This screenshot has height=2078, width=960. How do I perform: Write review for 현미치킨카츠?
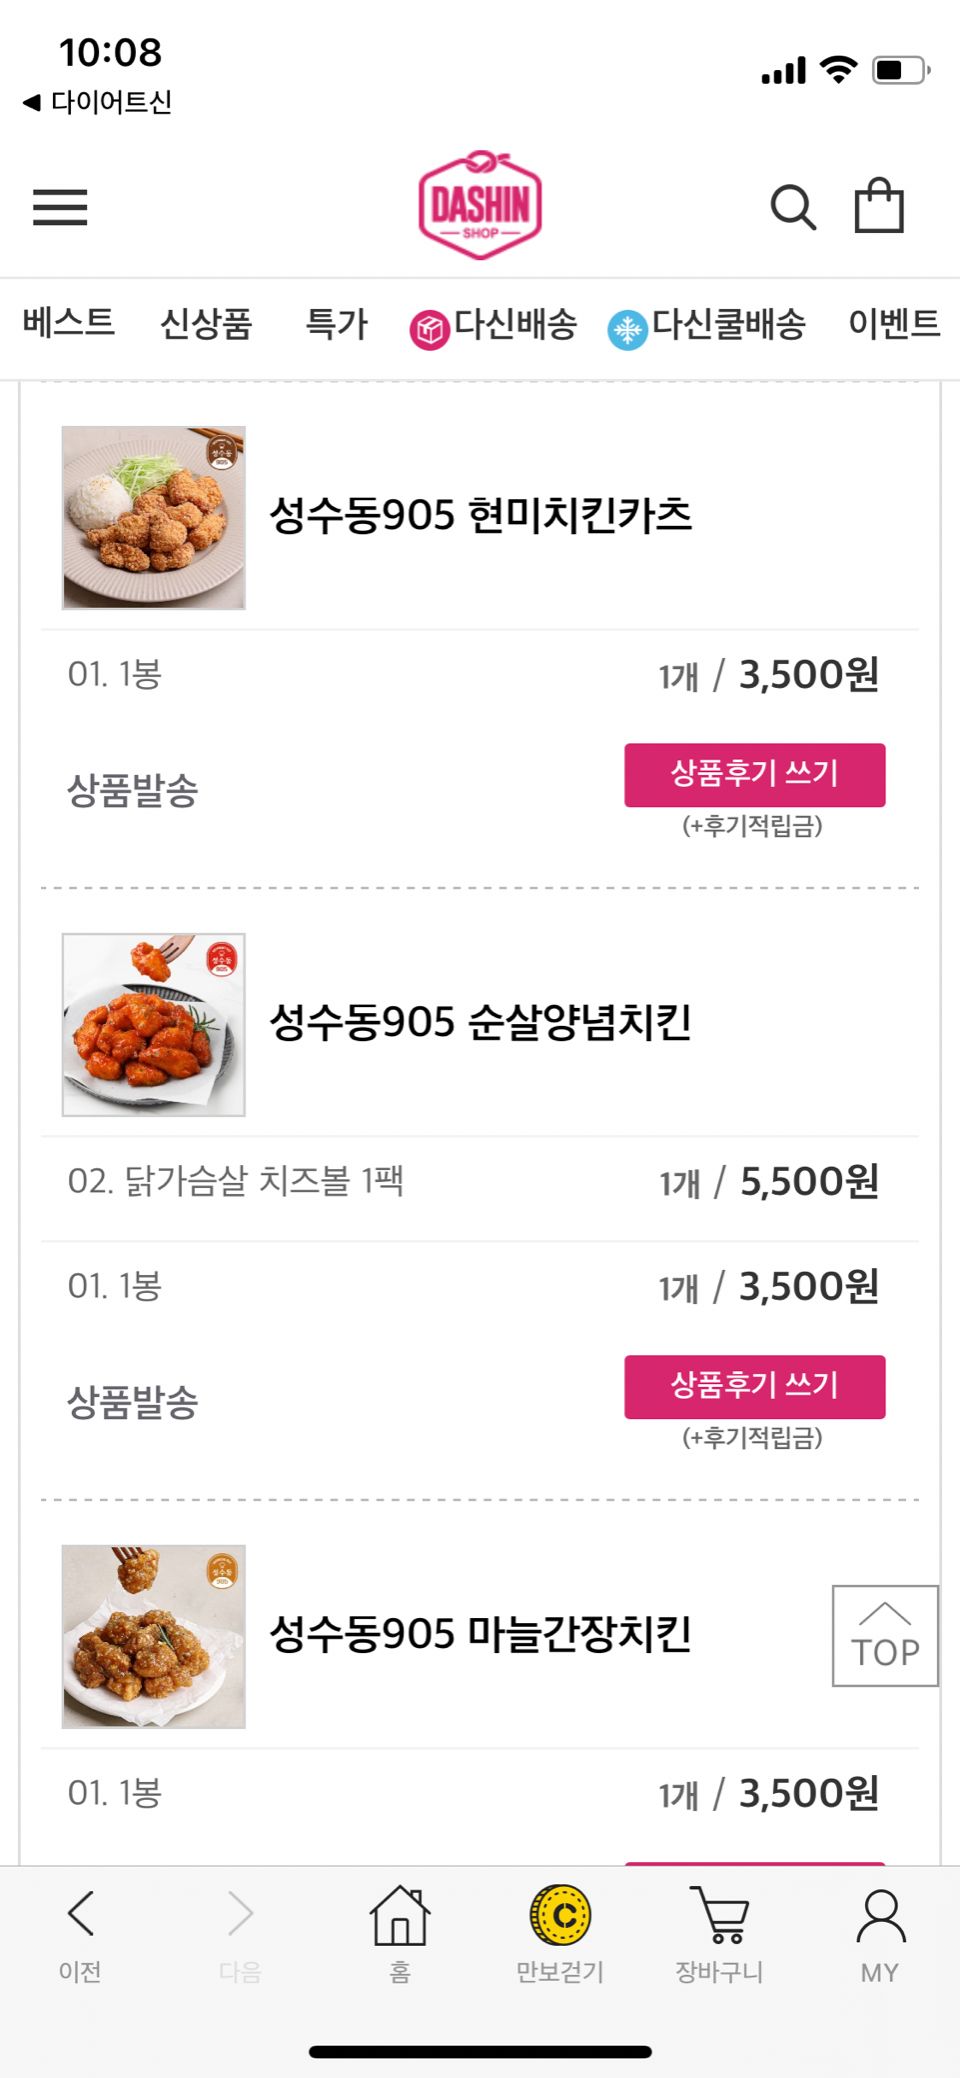tap(754, 775)
